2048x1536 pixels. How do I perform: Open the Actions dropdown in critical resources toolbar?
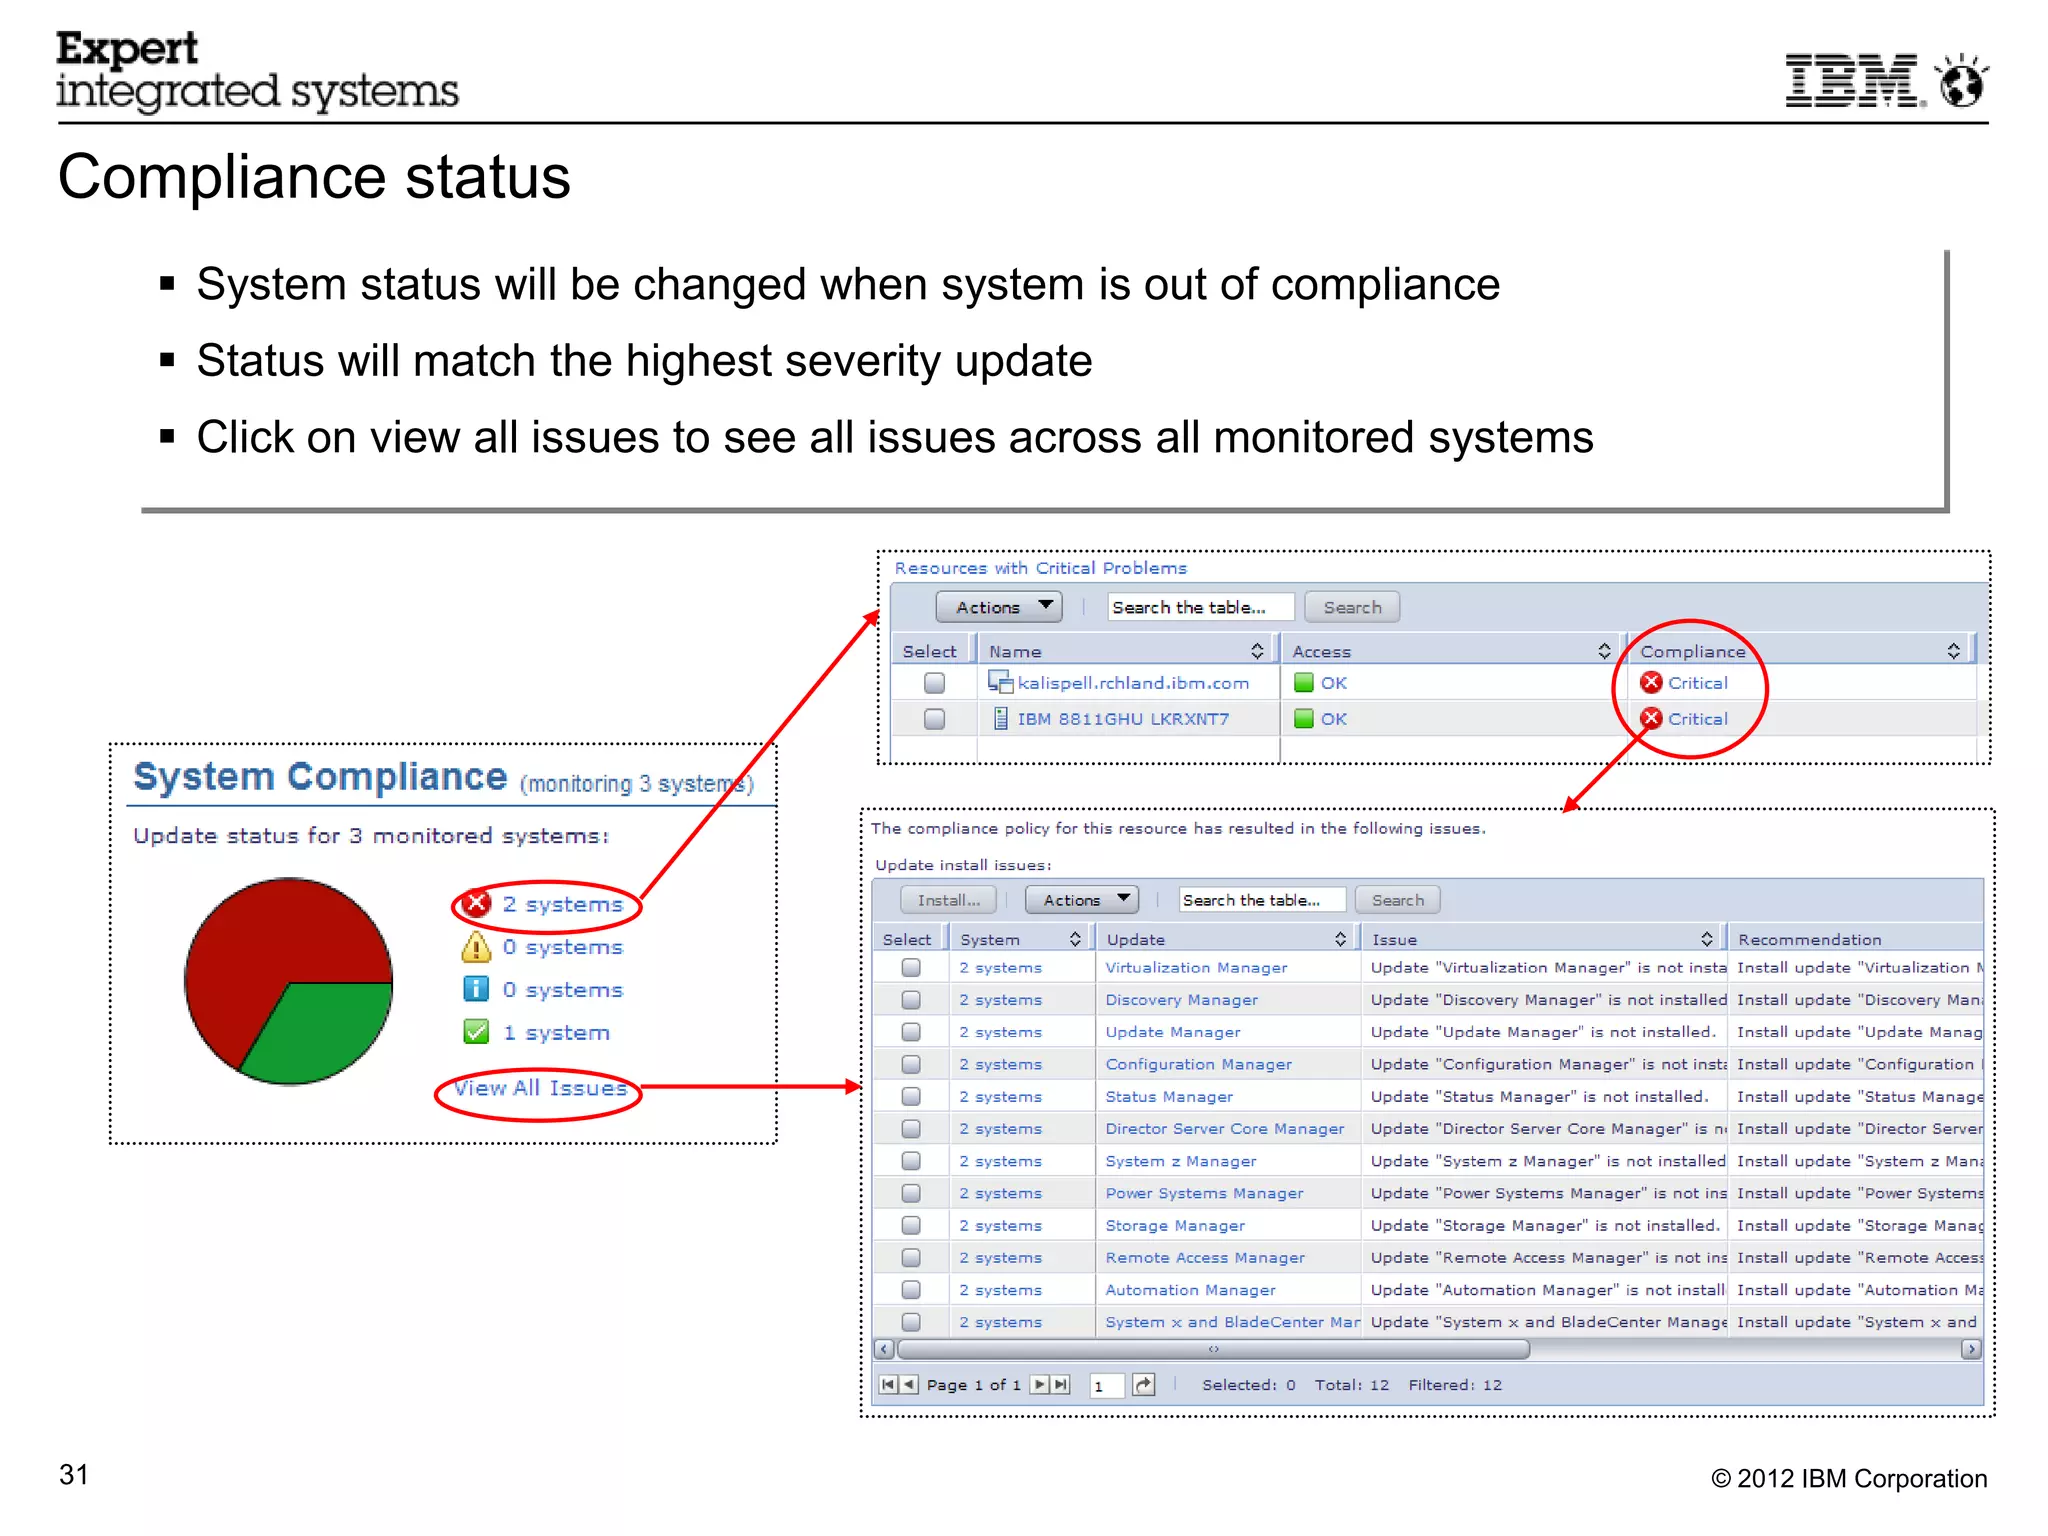pos(999,607)
